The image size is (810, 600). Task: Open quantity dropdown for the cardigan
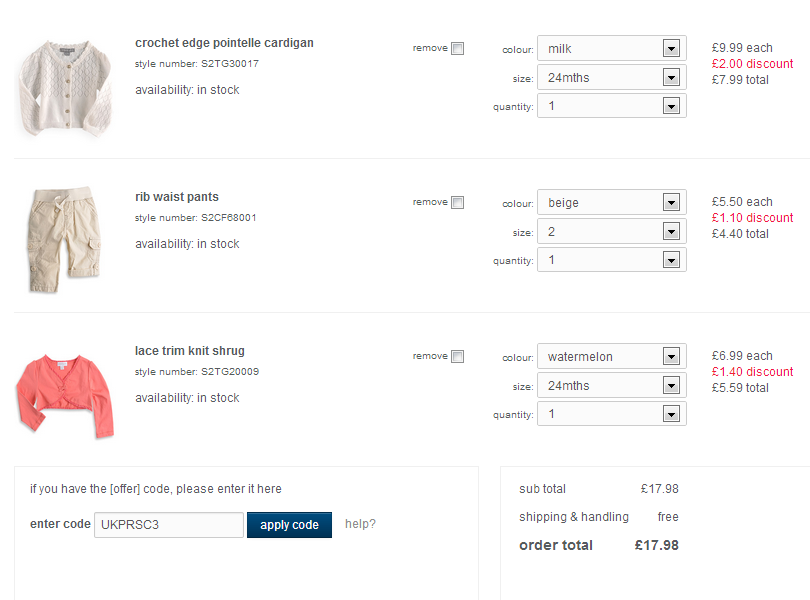(611, 106)
